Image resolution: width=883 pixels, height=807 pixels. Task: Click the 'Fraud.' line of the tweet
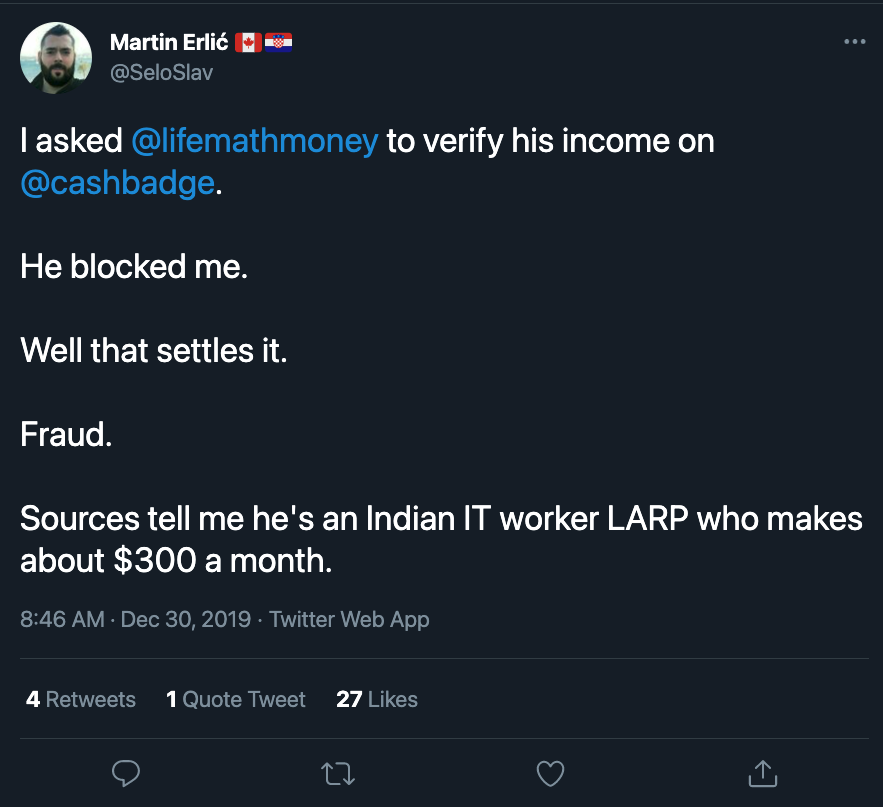66,434
